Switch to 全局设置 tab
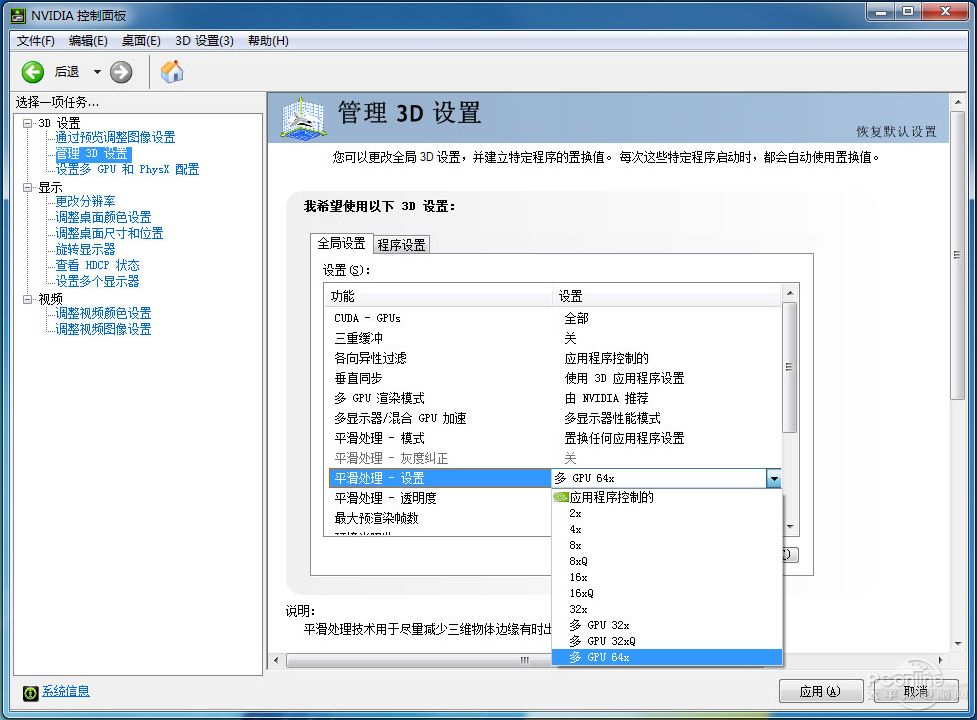This screenshot has width=977, height=720. coord(341,244)
